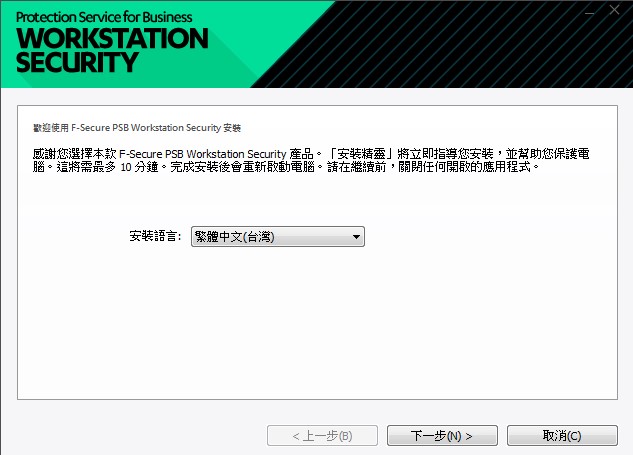633x455 pixels.
Task: Click the WORKSTATION SECURITY banner text
Action: (112, 50)
